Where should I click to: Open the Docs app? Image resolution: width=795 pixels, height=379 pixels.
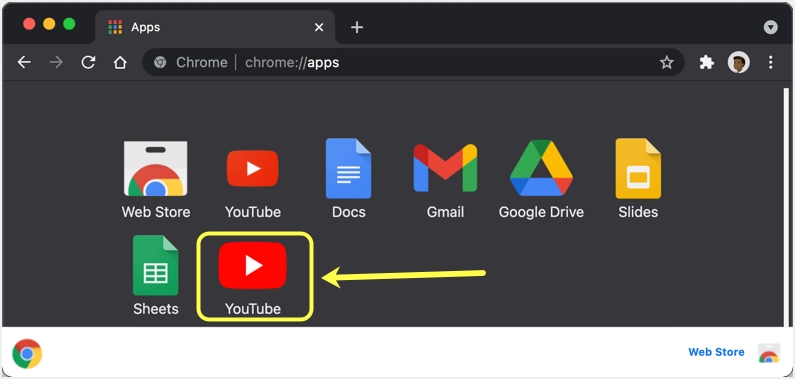[x=348, y=168]
